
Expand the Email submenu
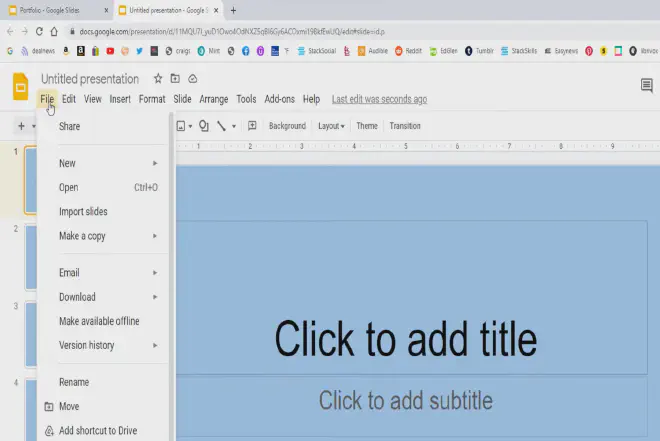109,273
